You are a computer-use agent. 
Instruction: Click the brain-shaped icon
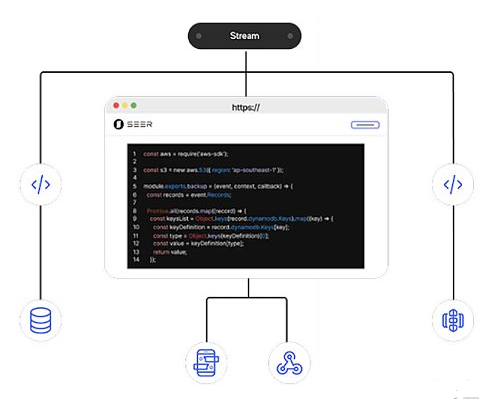[x=453, y=320]
